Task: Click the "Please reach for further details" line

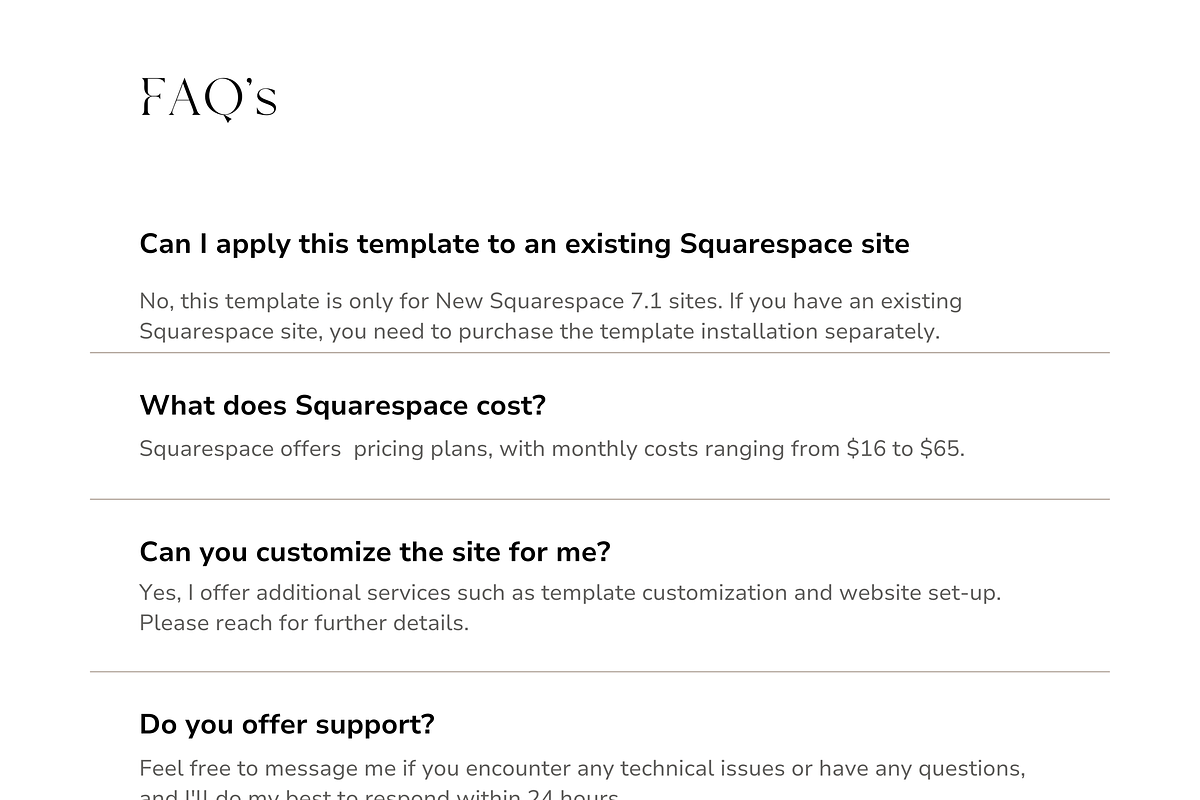Action: pyautogui.click(x=303, y=623)
